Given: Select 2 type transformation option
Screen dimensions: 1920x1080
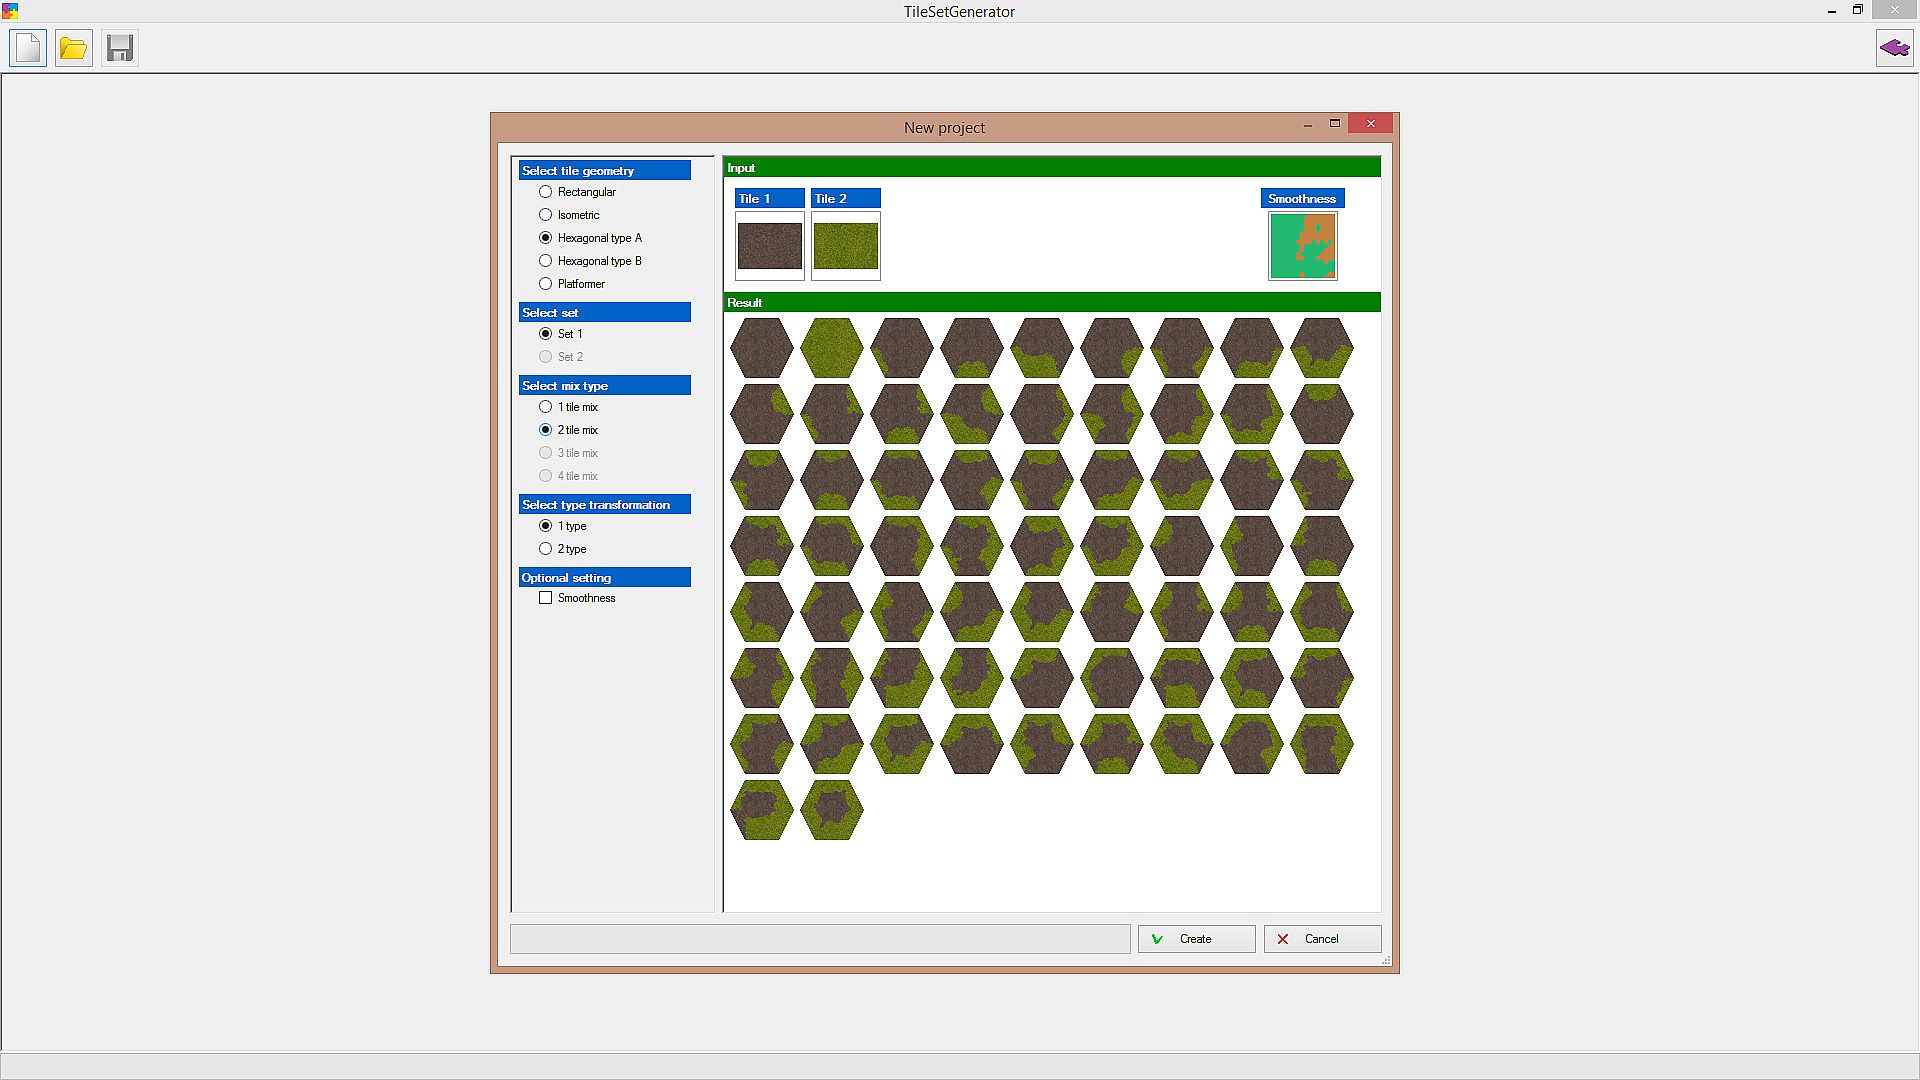Looking at the screenshot, I should pos(546,549).
